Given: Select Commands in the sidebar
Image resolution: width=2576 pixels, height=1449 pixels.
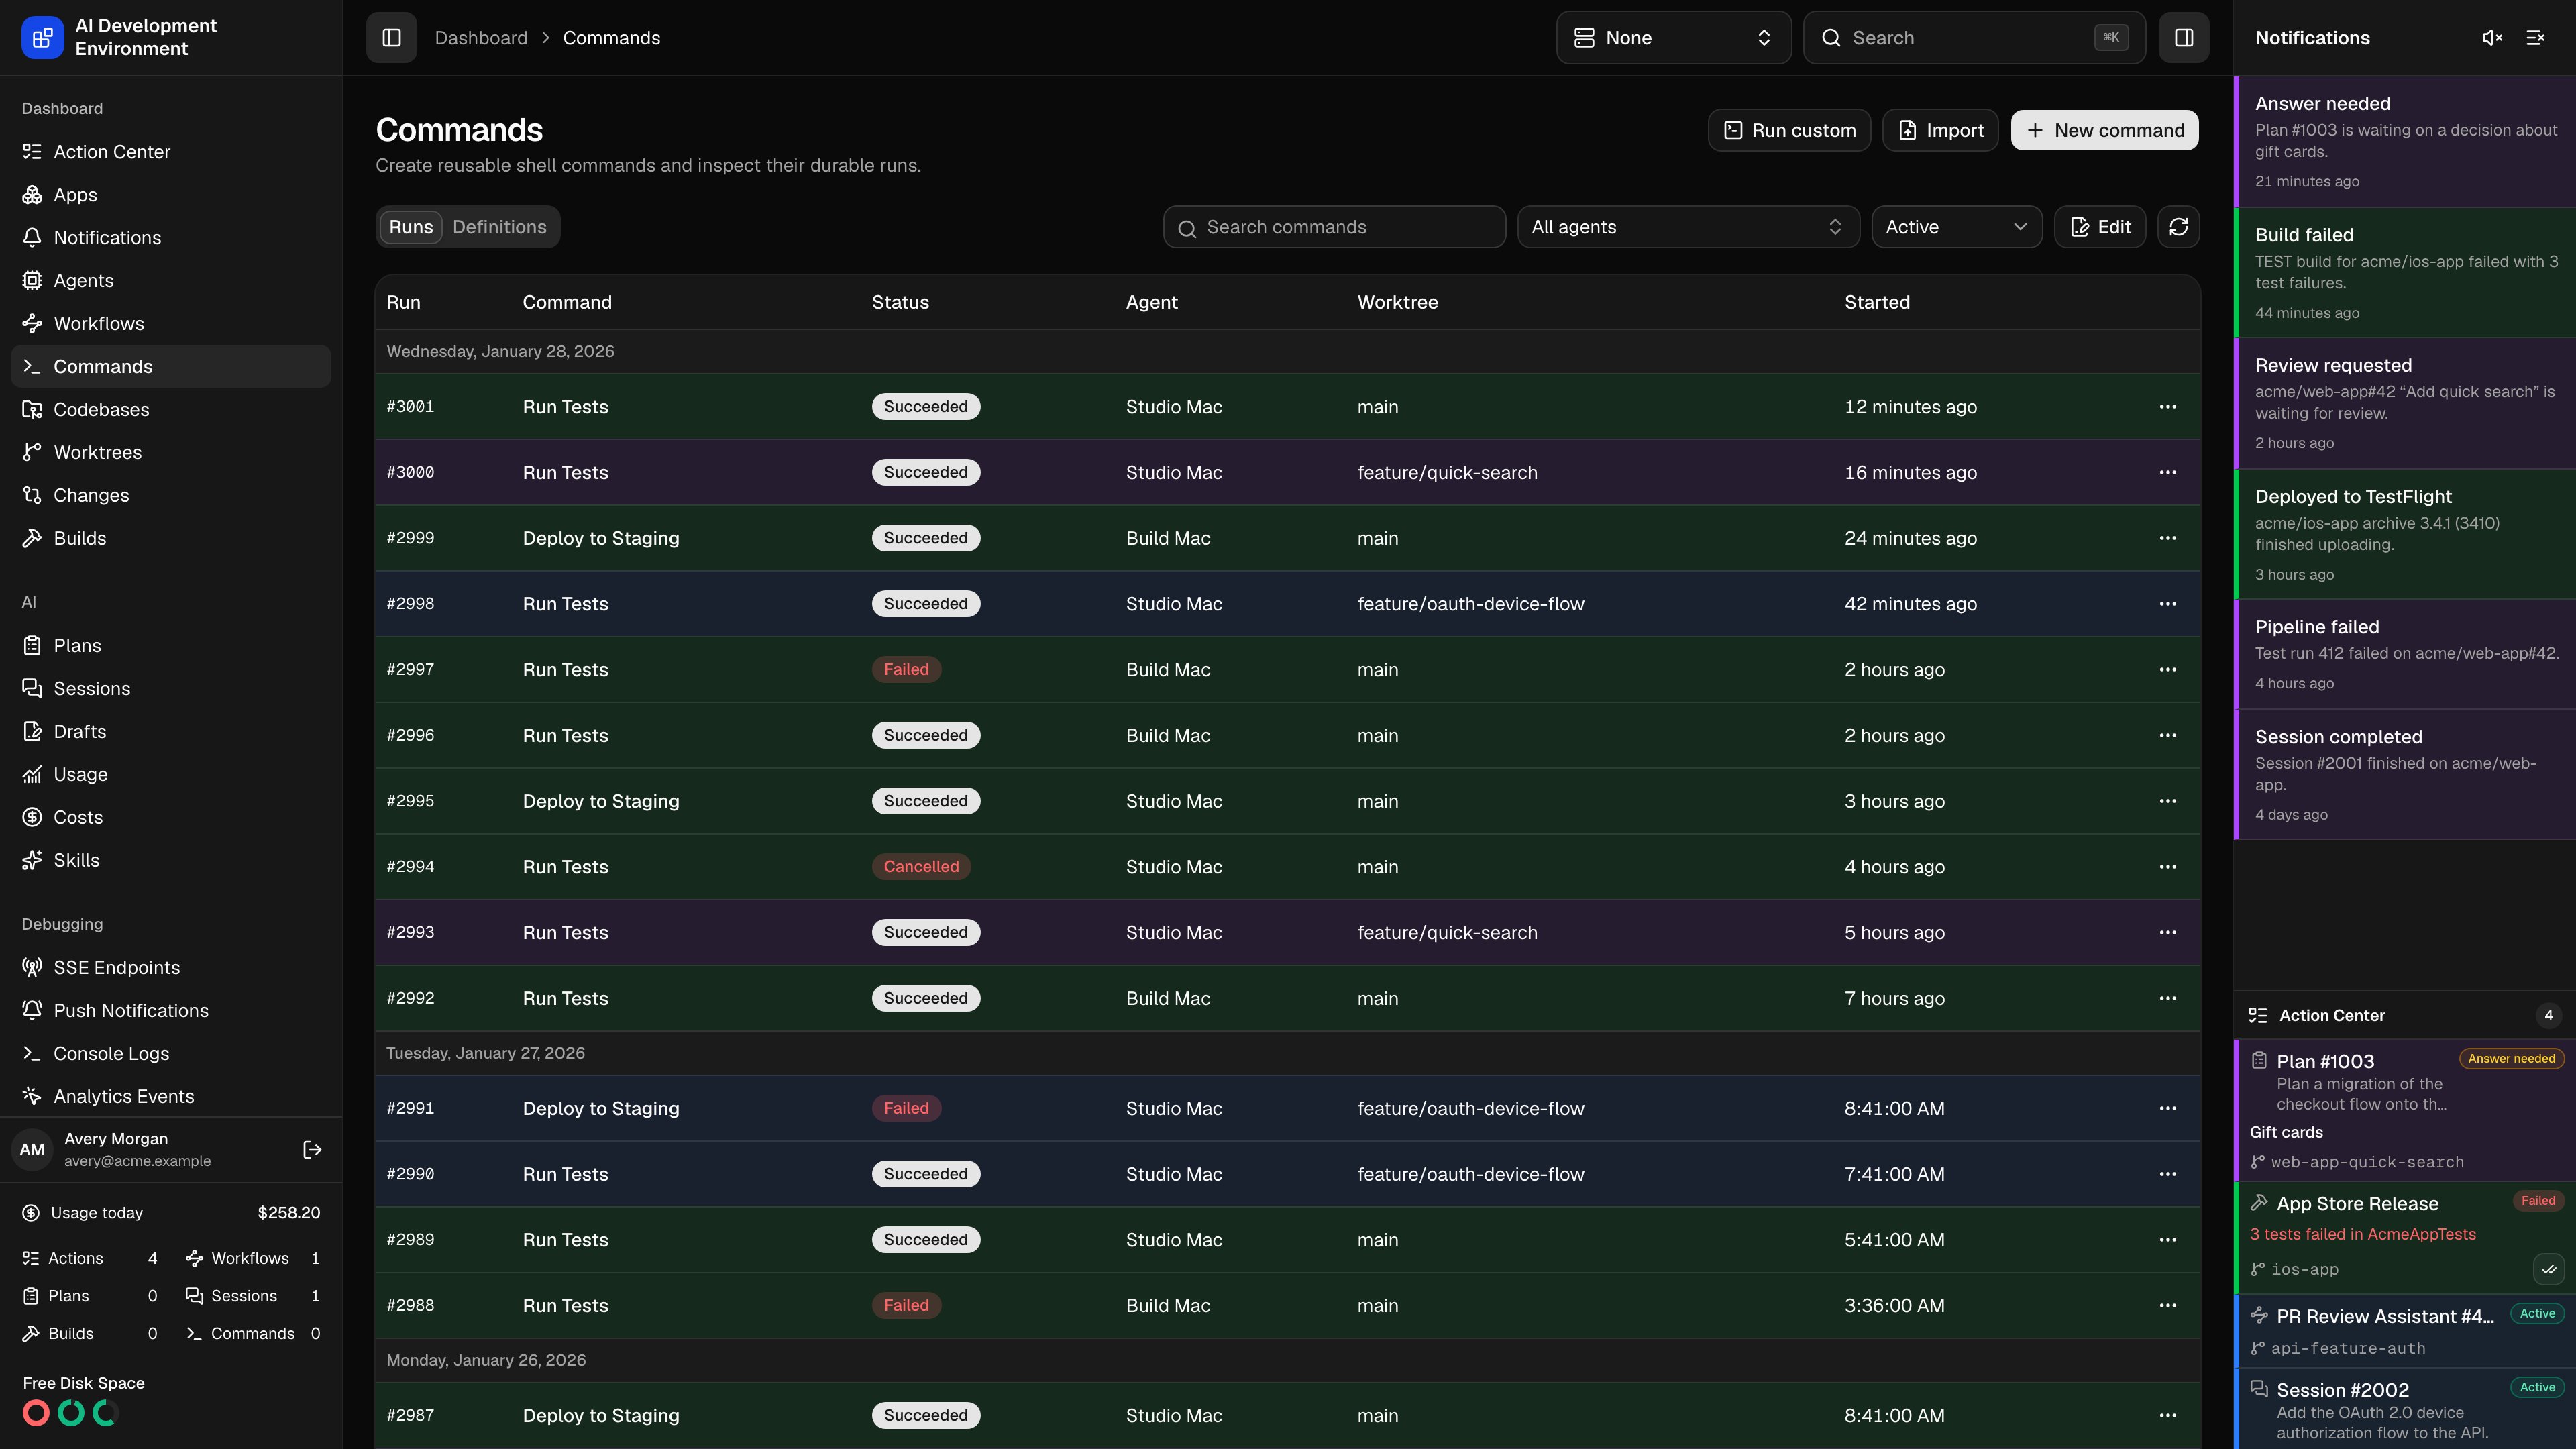Looking at the screenshot, I should [x=171, y=367].
